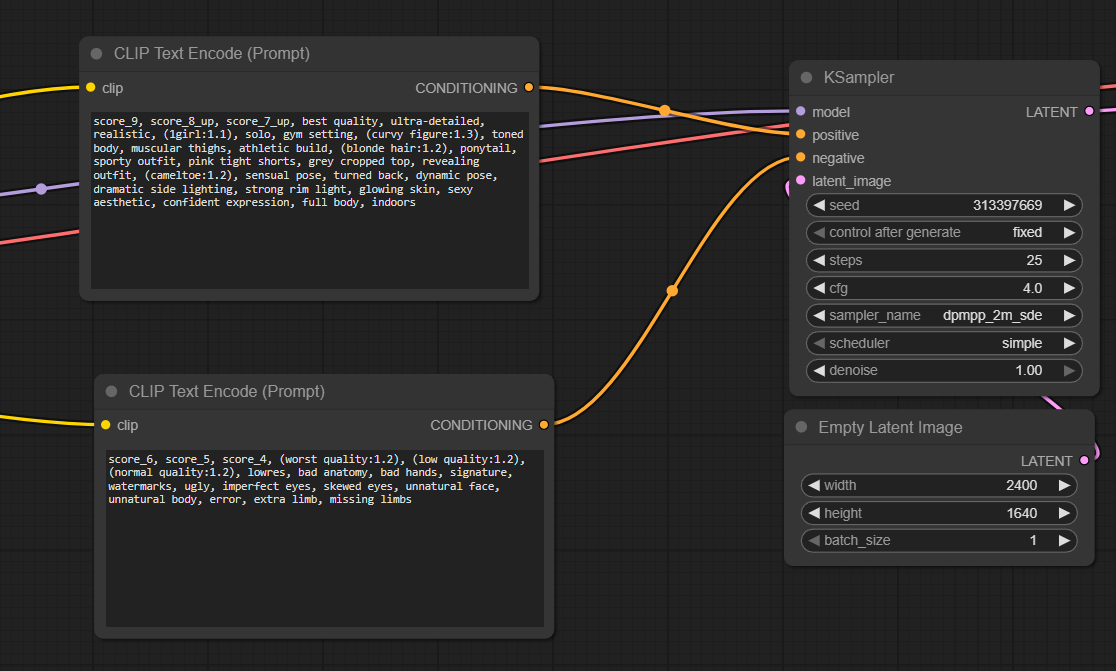Increase the seed value with its right arrow

(x=1069, y=205)
